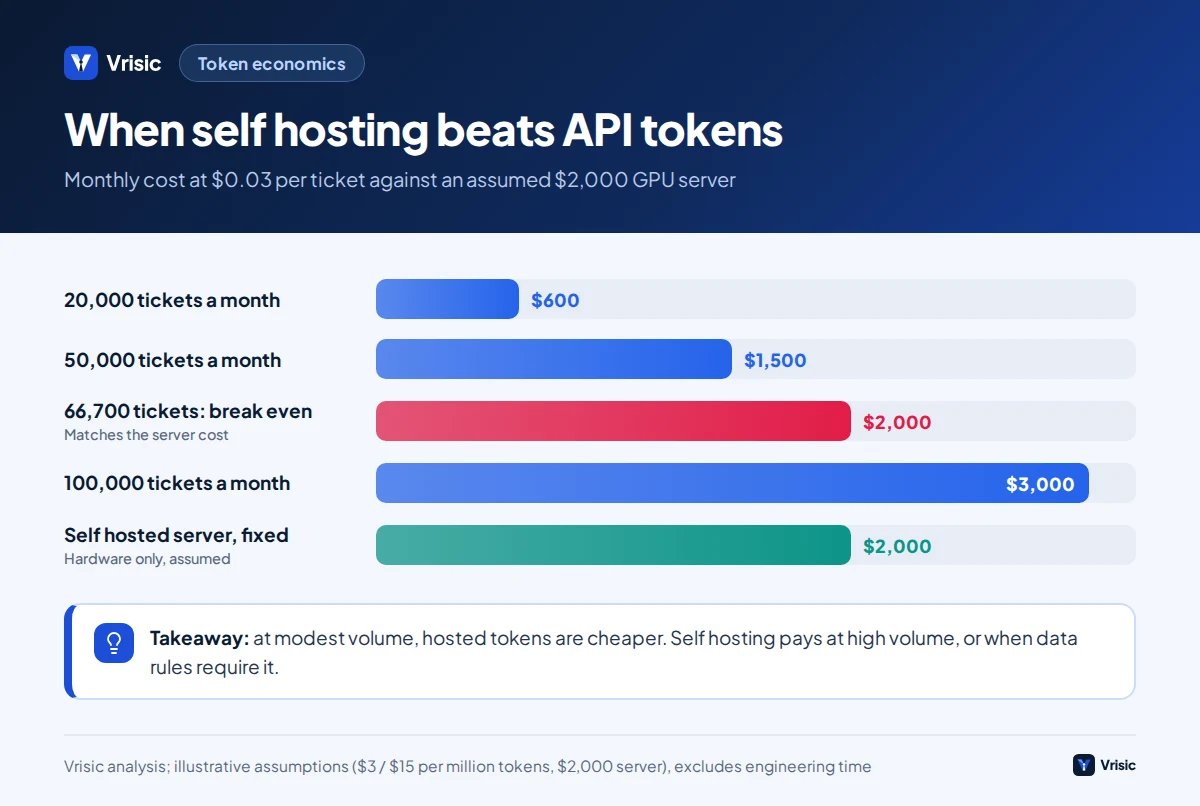1200x806 pixels.
Task: Click the subtitle about monthly cost per ticket
Action: click(x=400, y=180)
